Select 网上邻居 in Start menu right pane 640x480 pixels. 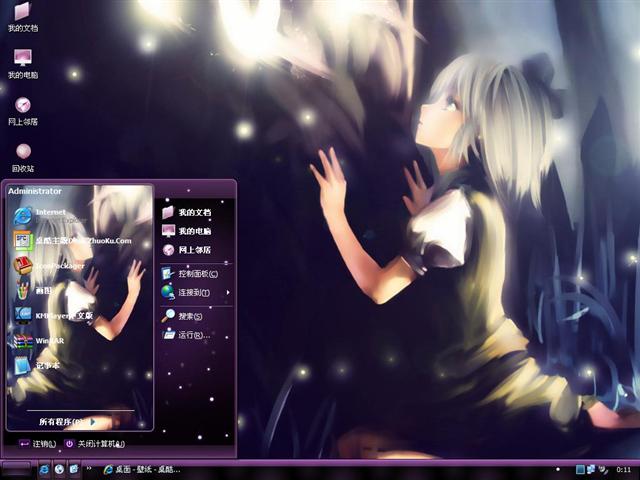pyautogui.click(x=187, y=250)
